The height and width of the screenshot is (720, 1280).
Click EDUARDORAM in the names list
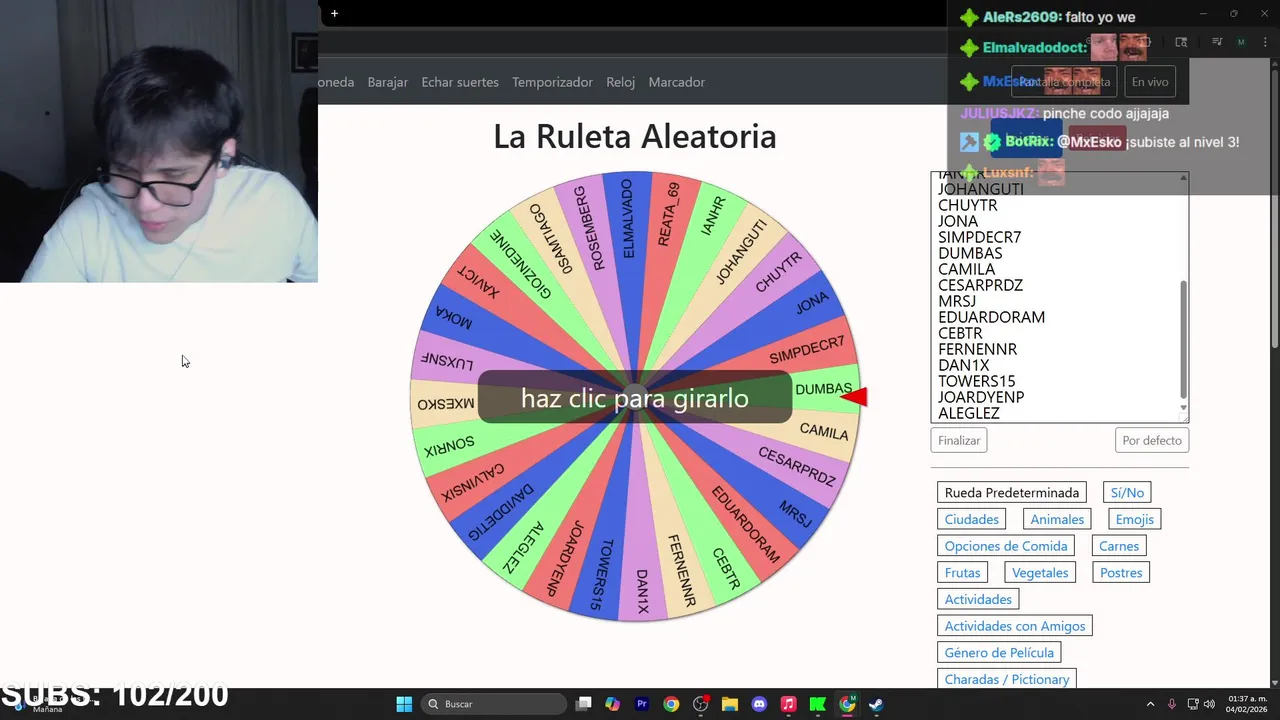coord(991,317)
